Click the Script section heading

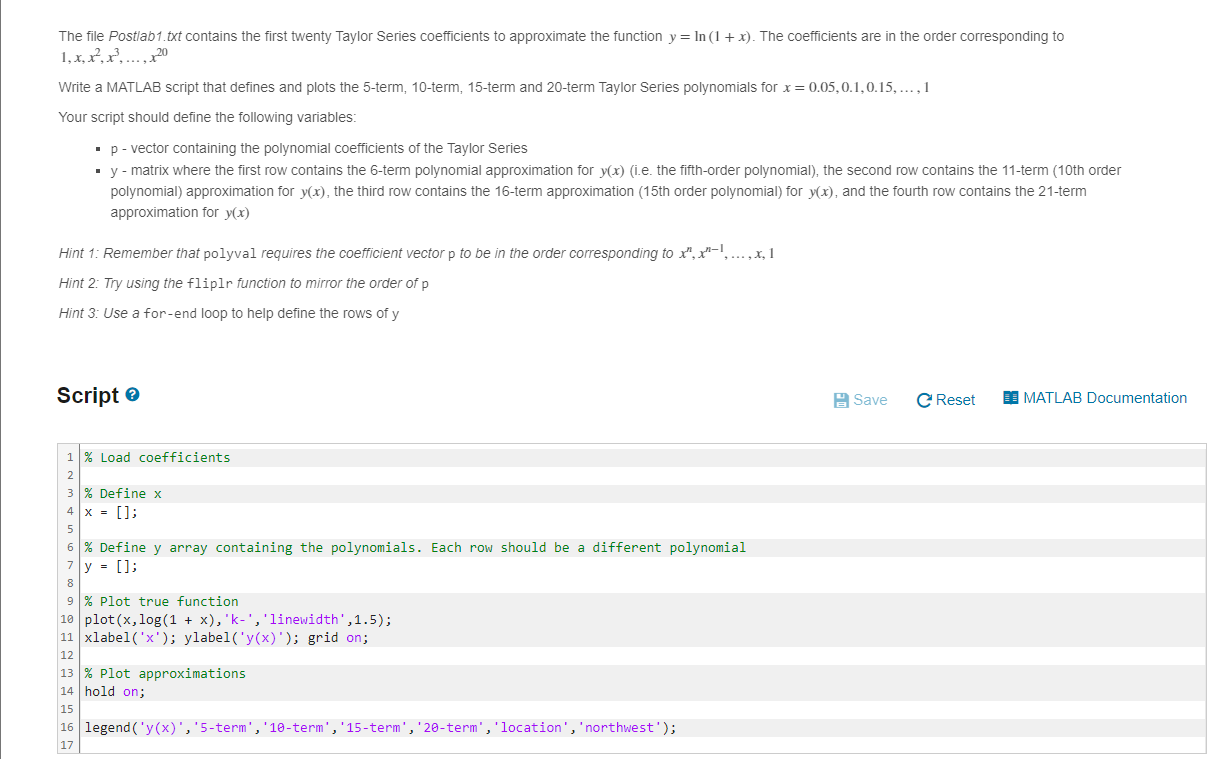pos(88,395)
